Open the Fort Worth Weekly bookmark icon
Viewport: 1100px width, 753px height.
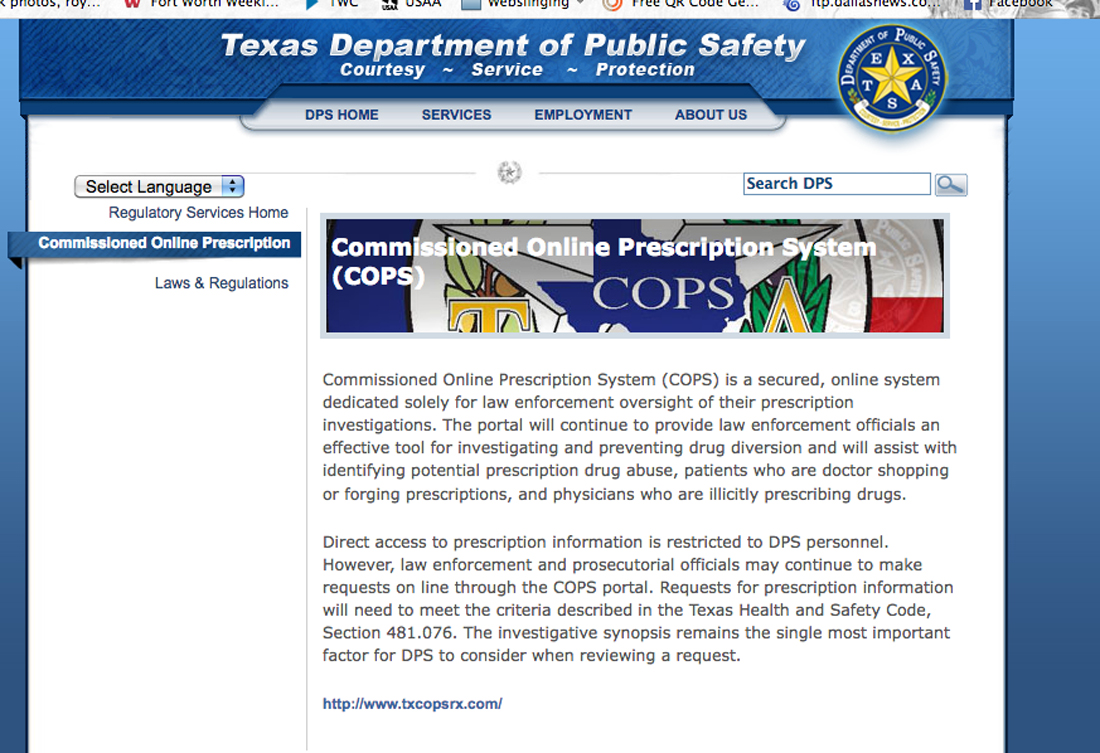(x=132, y=4)
